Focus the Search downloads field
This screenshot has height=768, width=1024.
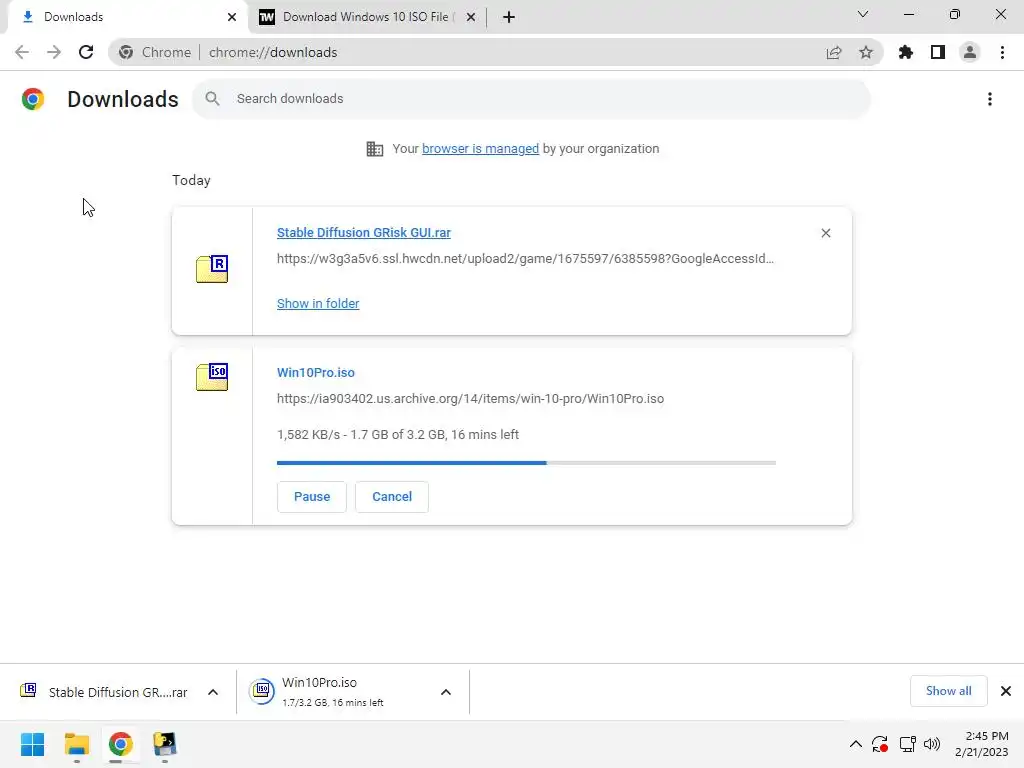pyautogui.click(x=531, y=99)
